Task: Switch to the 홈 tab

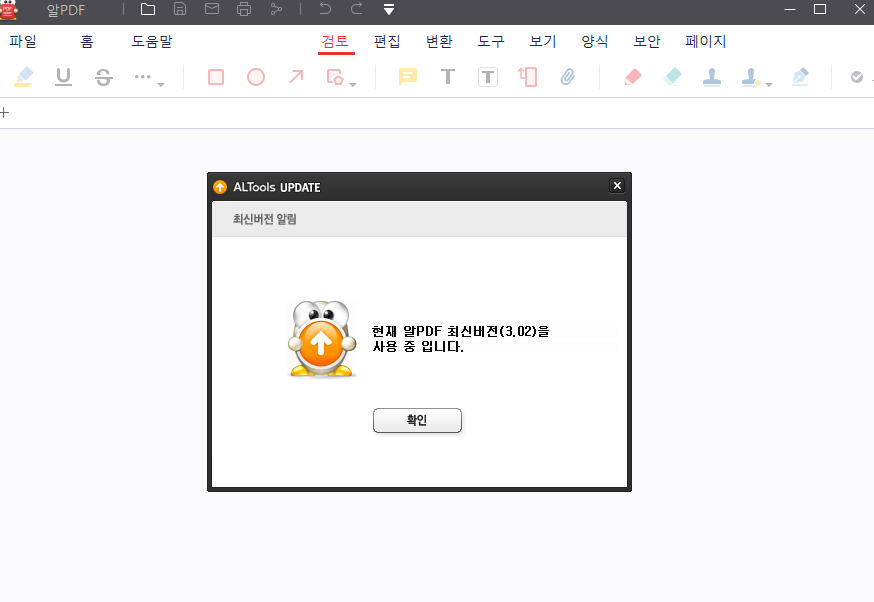Action: point(87,41)
